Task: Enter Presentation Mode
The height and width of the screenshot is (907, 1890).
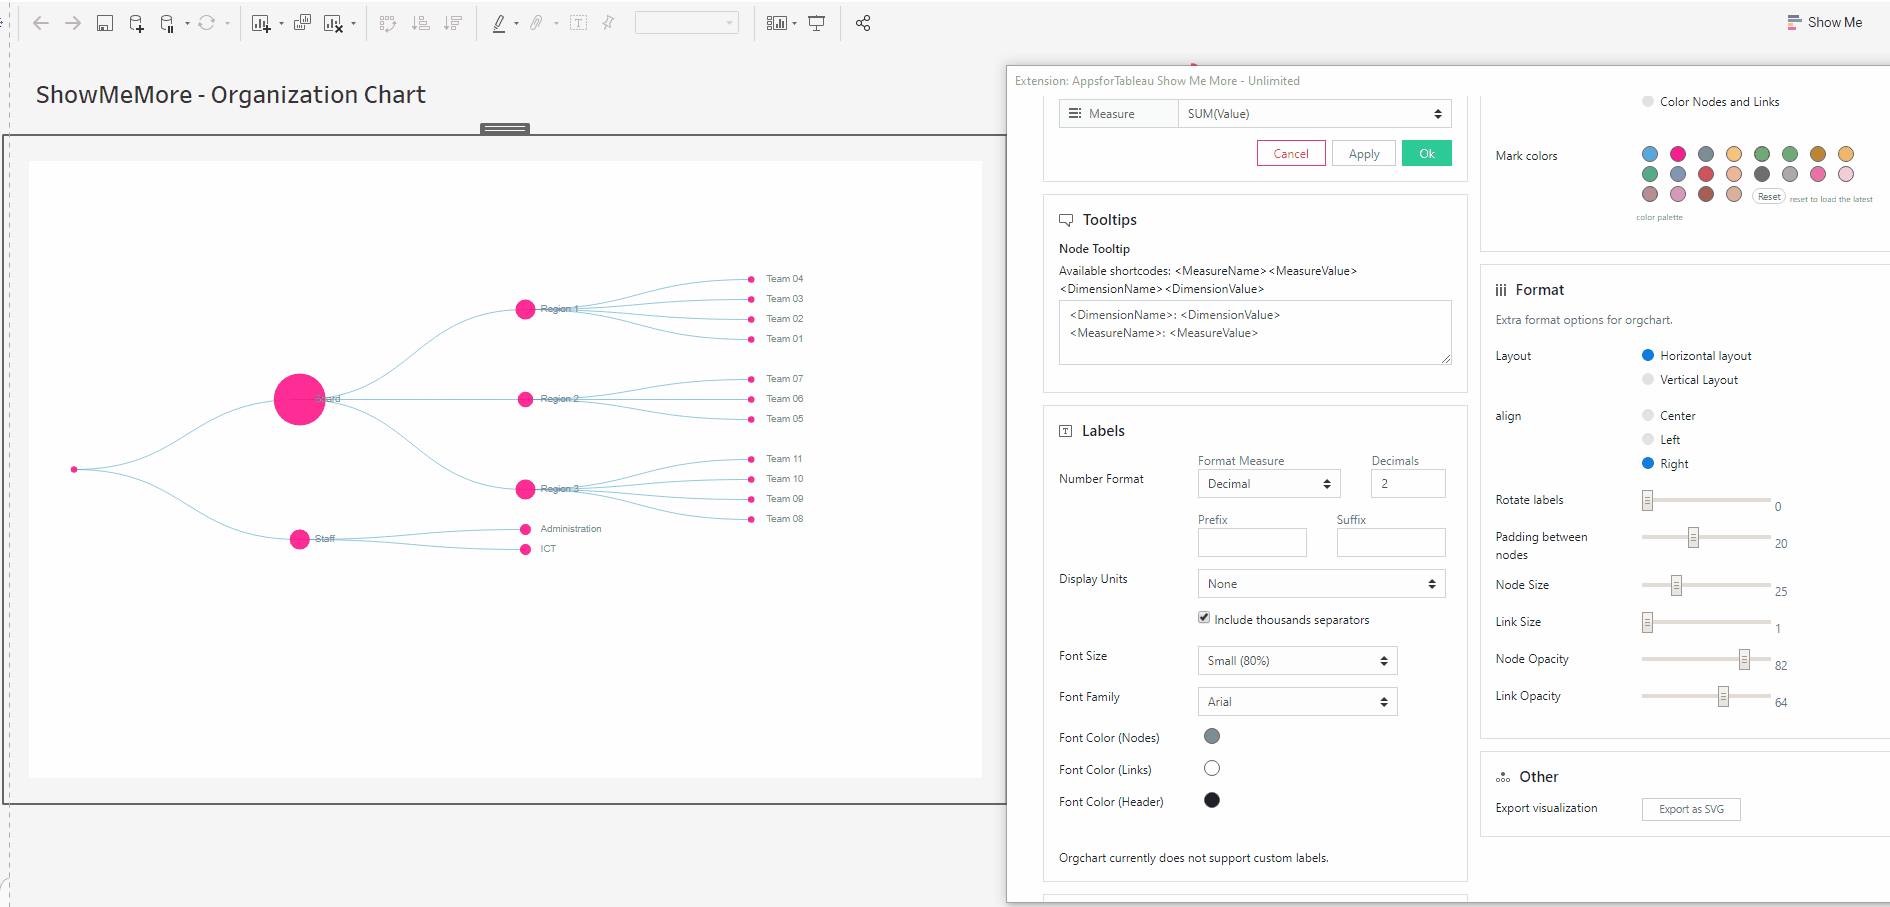Action: click(x=817, y=23)
